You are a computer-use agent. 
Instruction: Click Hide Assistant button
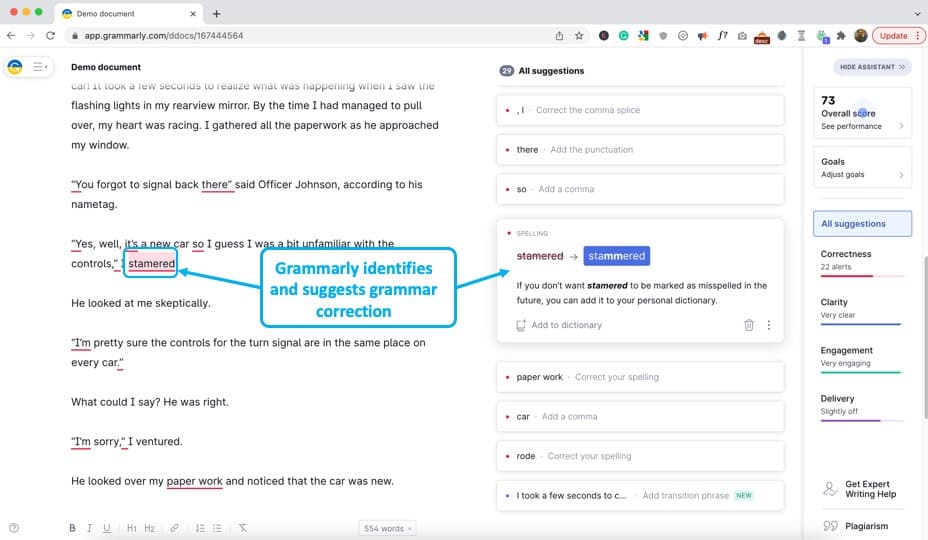coord(872,67)
